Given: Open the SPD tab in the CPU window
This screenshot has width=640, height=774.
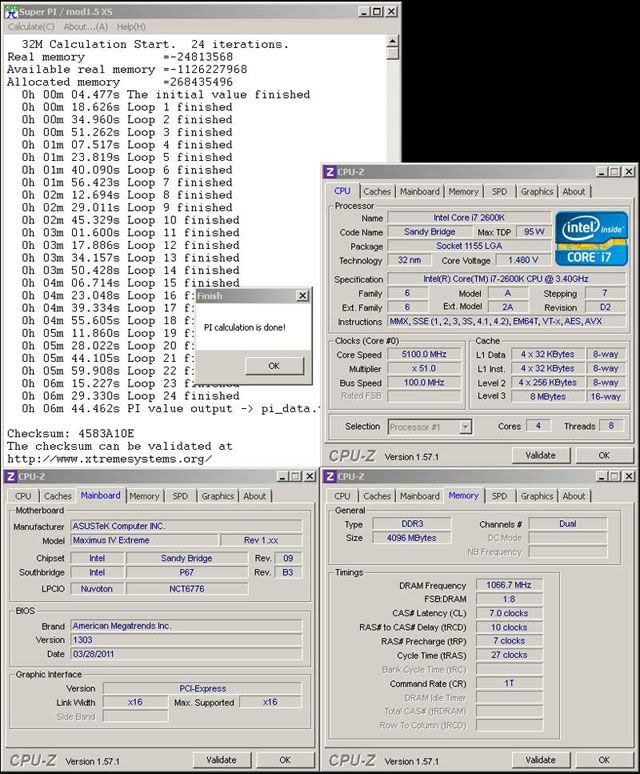Looking at the screenshot, I should (499, 192).
